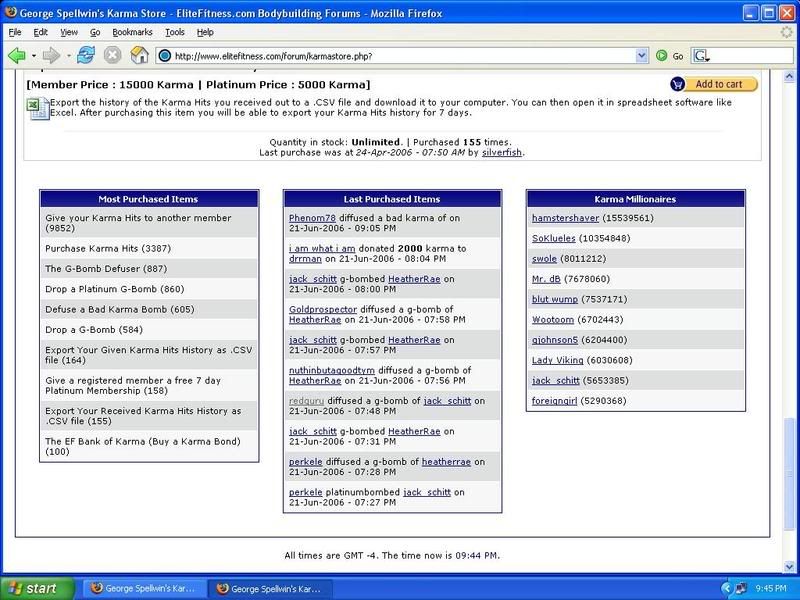
Task: Click the Phenom78 user link
Action: (x=312, y=217)
